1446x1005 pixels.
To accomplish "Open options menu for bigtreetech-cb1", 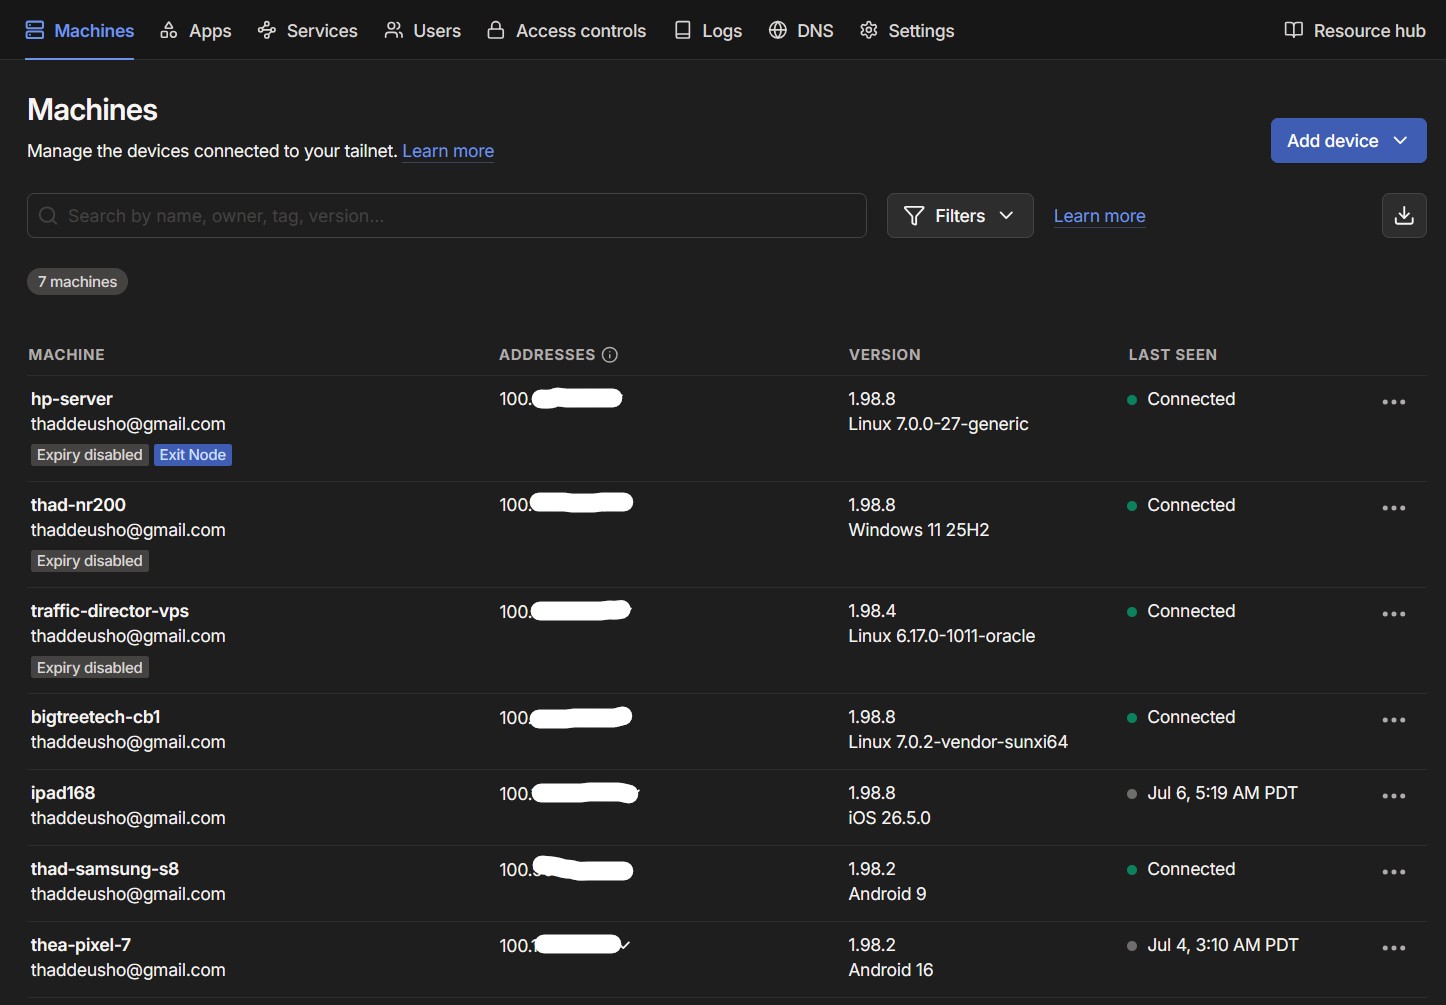I will coord(1394,720).
